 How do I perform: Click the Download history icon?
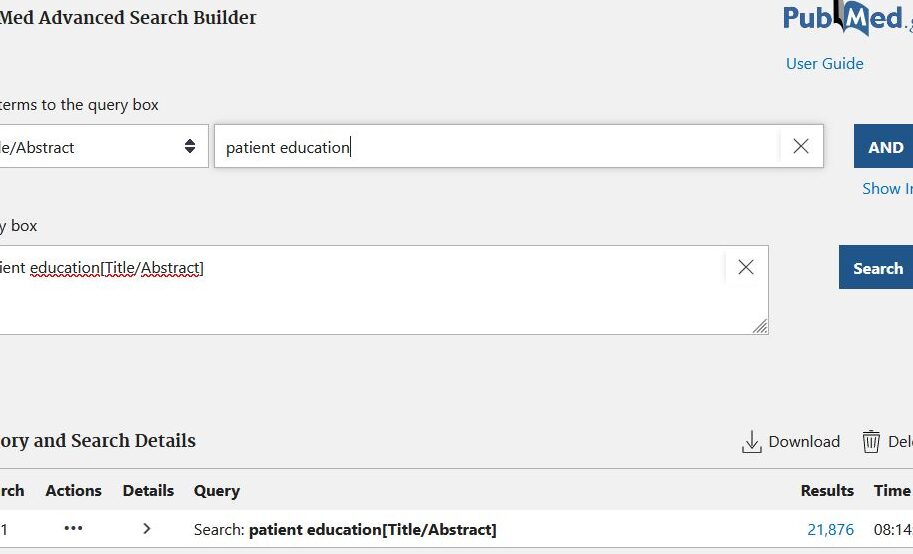point(752,442)
